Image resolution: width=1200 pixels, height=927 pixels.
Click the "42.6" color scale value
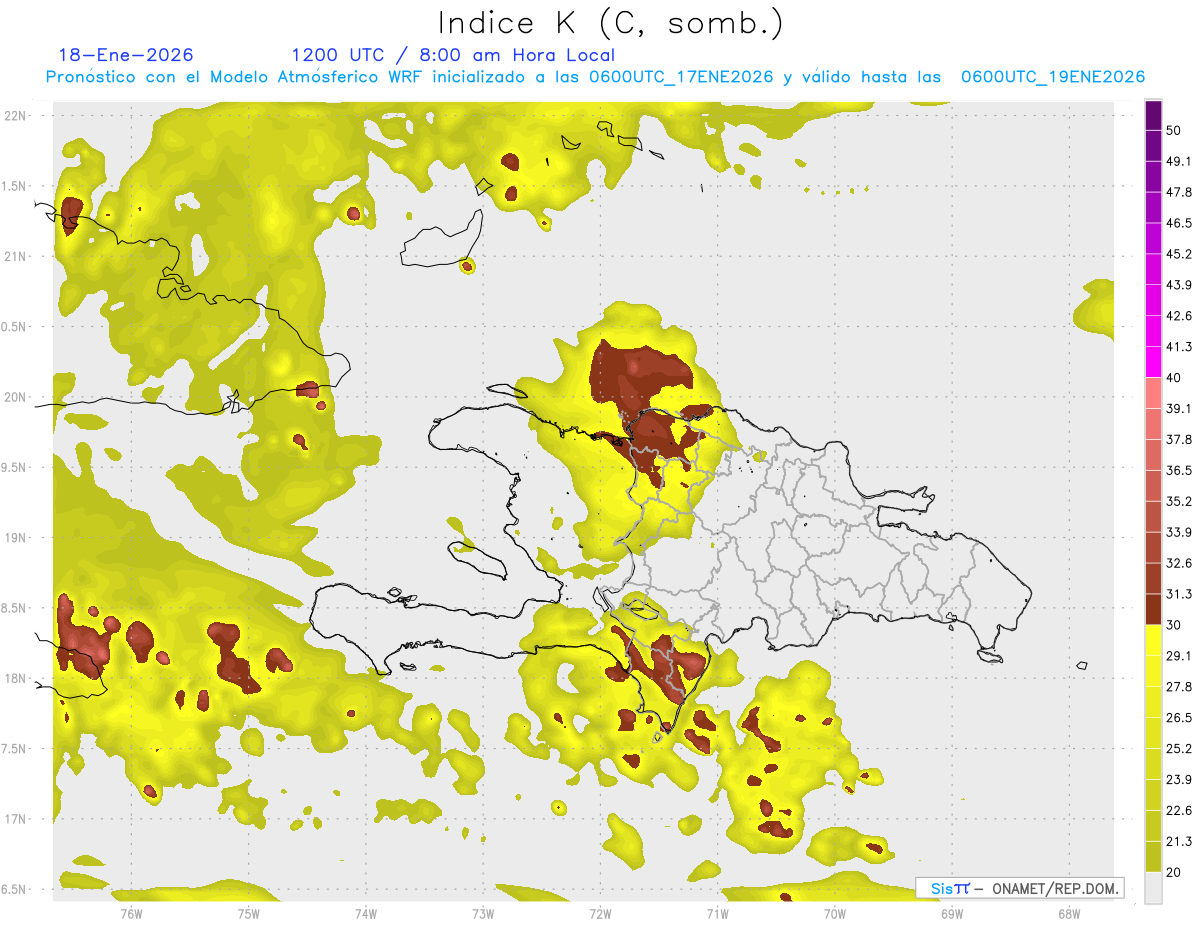tap(1179, 316)
